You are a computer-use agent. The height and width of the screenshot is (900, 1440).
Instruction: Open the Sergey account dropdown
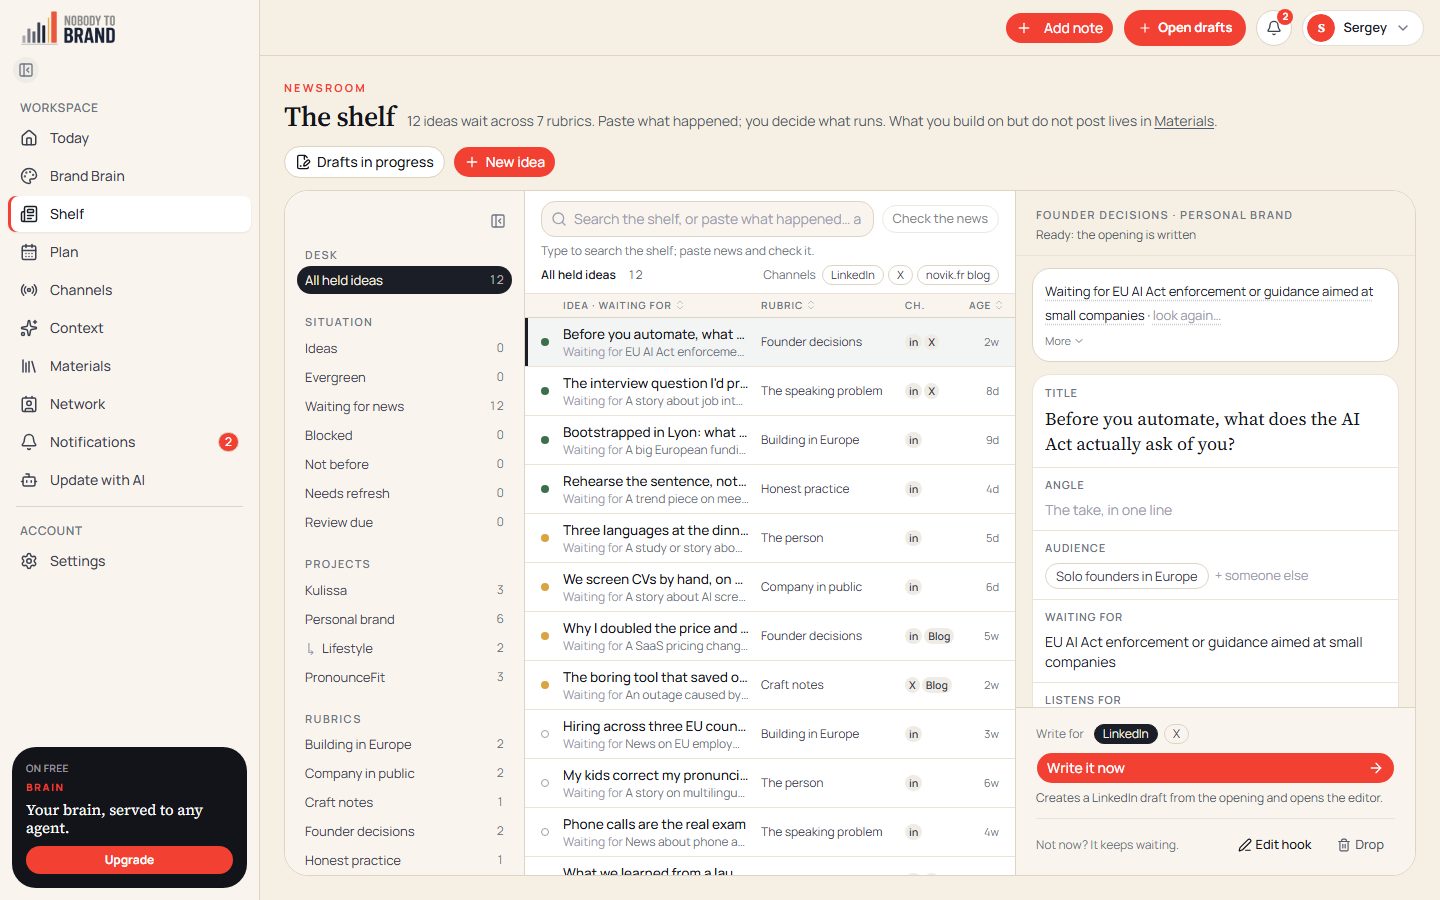coord(1362,28)
